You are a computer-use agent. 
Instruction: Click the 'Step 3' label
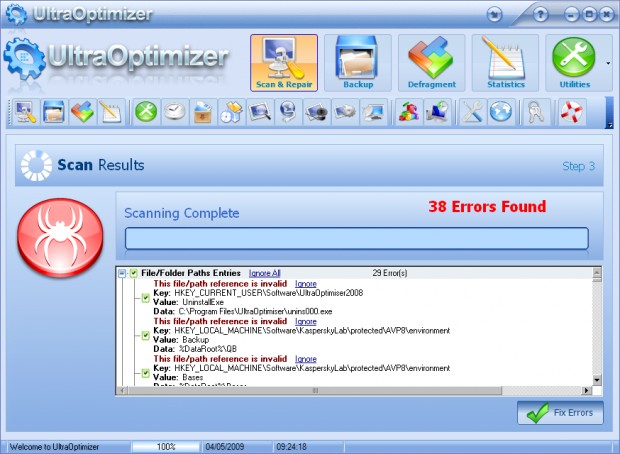(578, 166)
